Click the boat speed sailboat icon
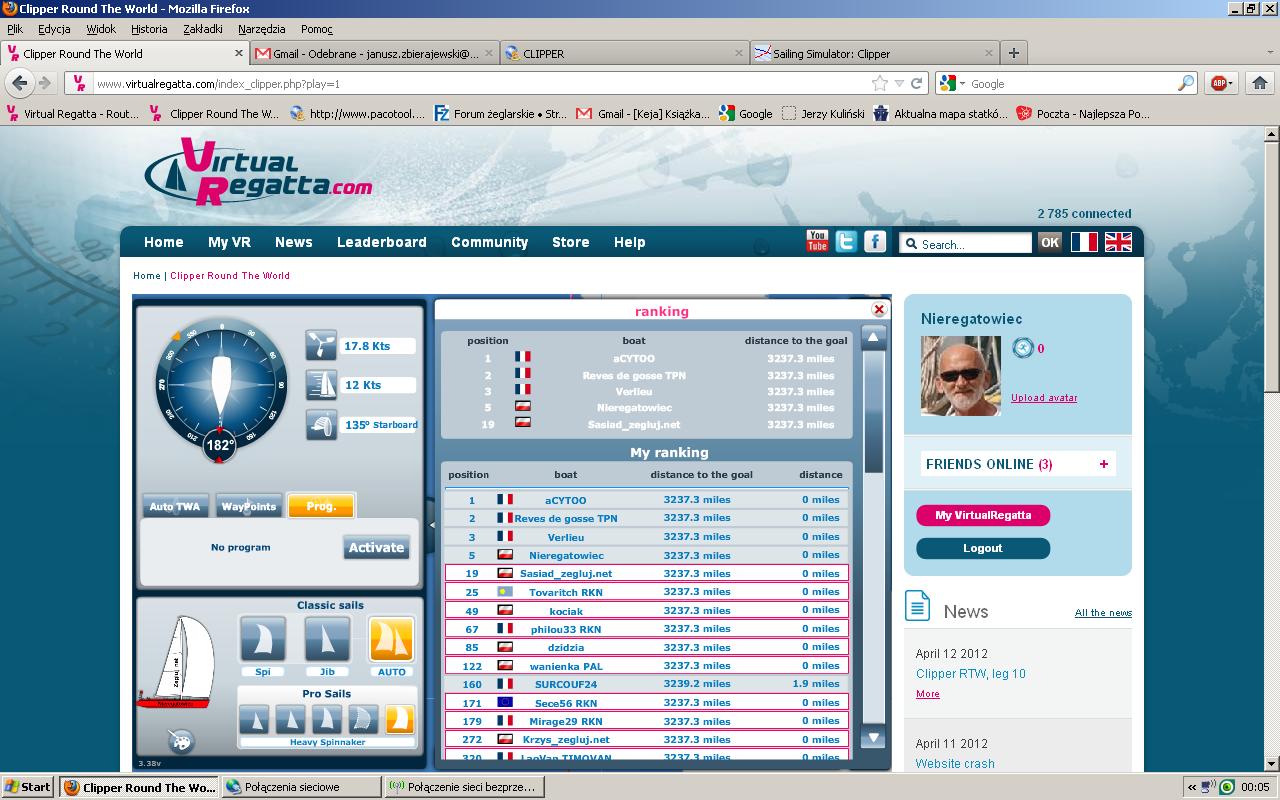 pos(321,385)
